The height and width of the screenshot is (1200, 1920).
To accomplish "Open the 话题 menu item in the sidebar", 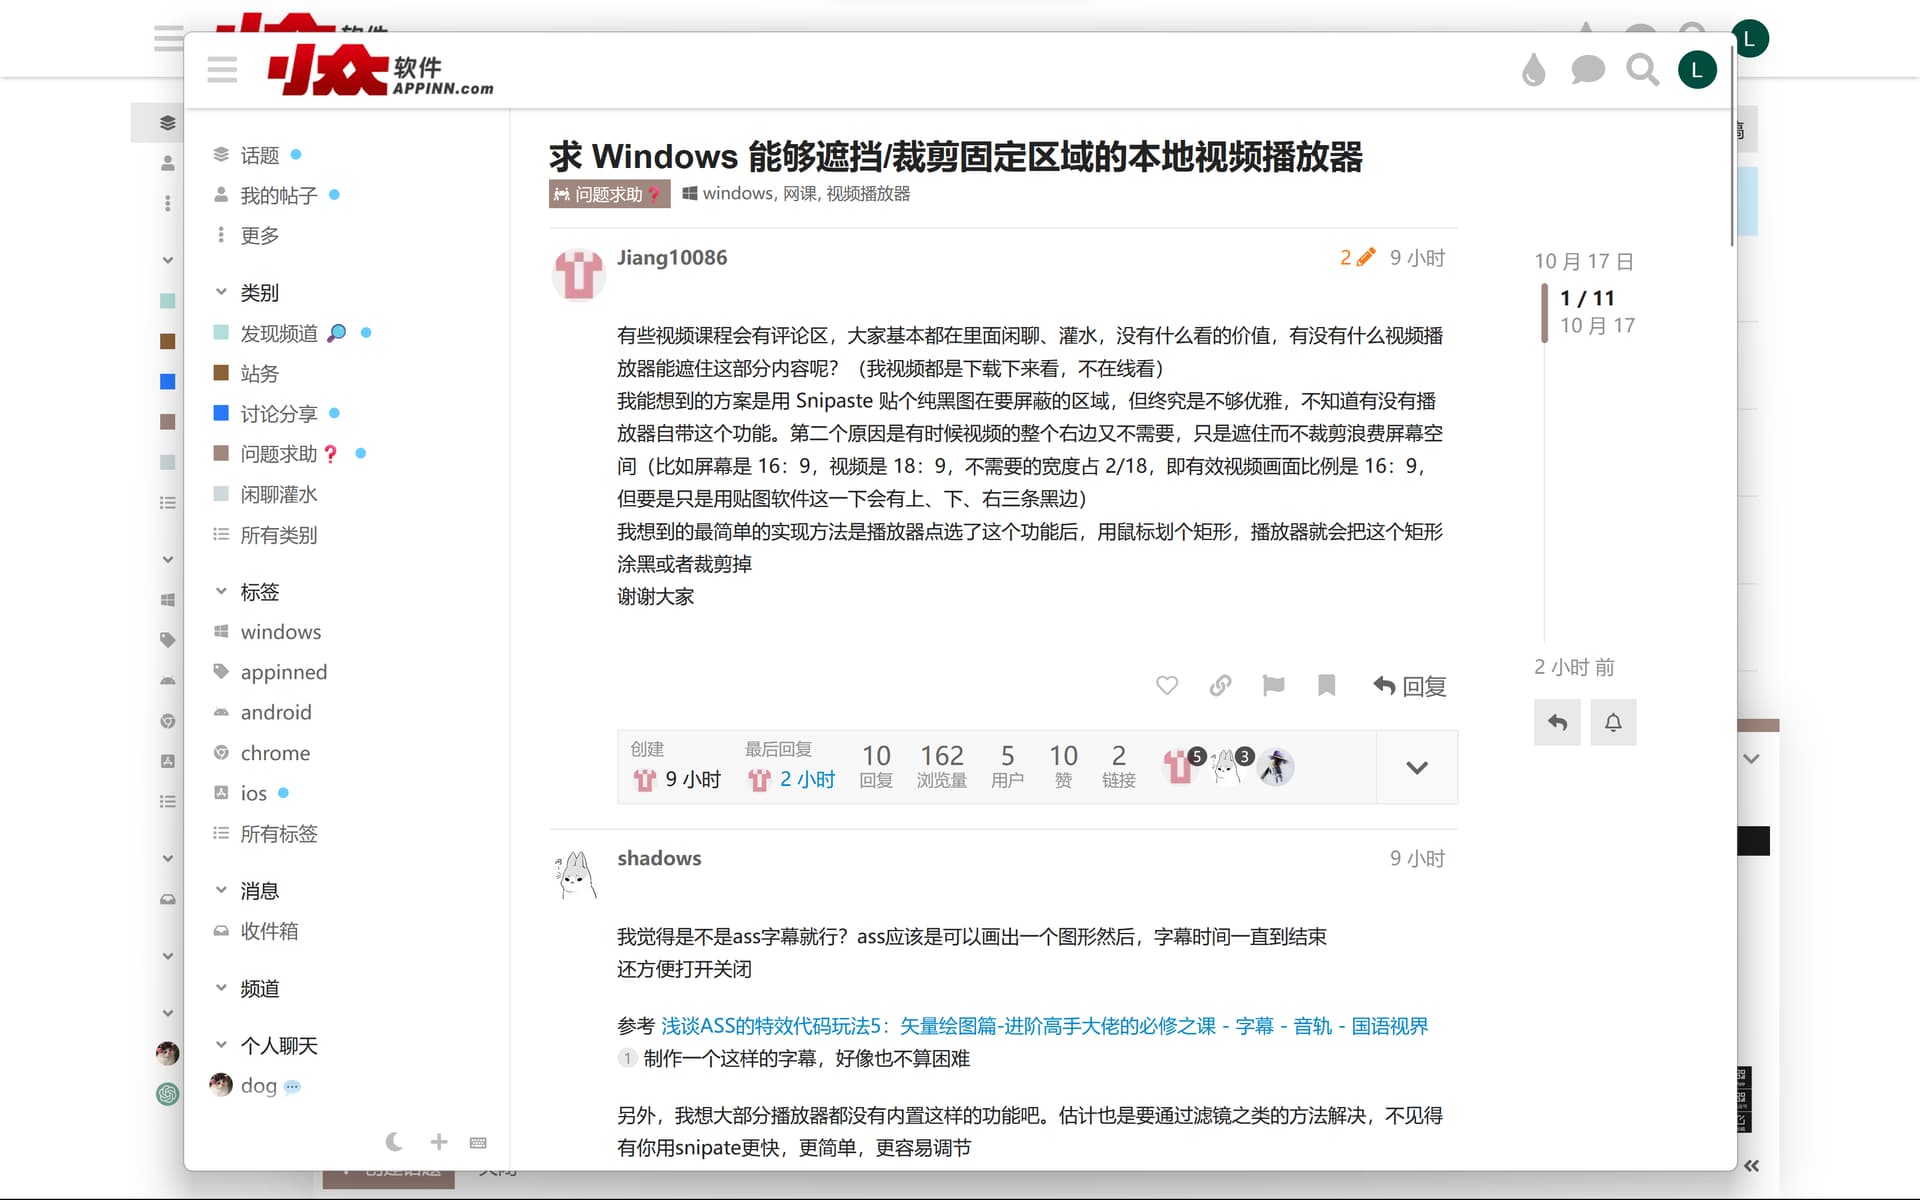I will 259,155.
